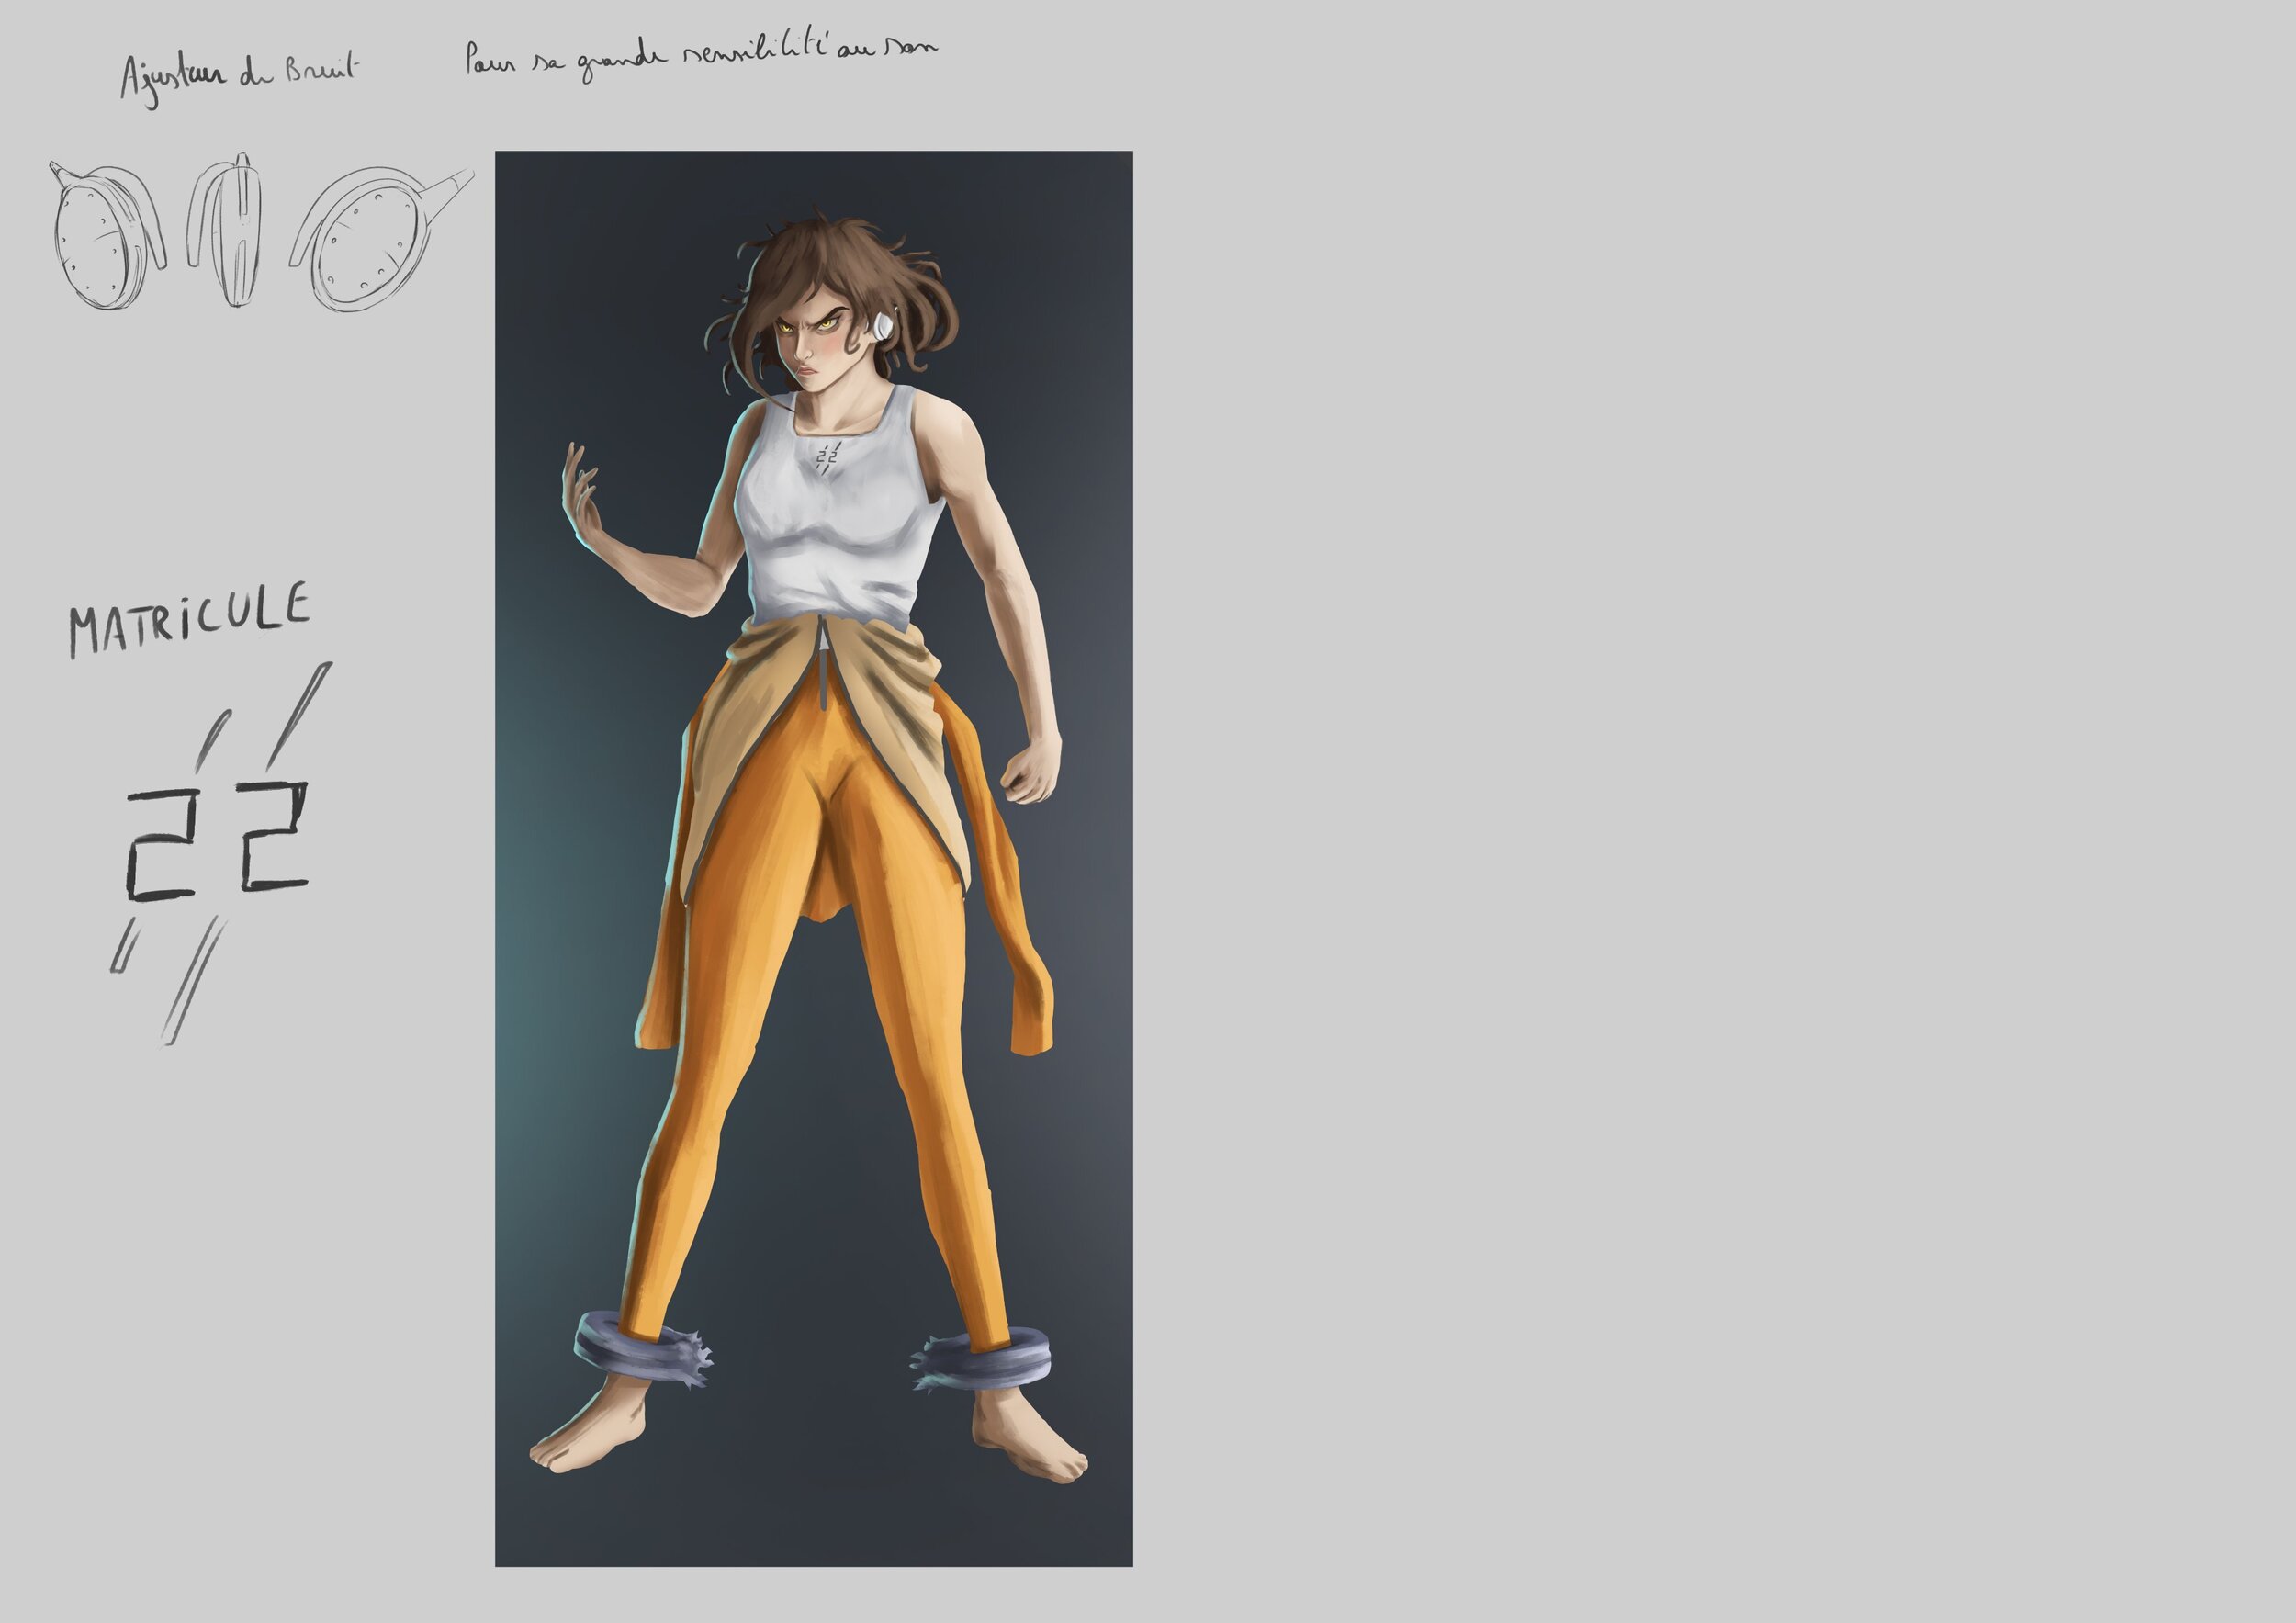
Task: Select the 'Pour sa grande sensibilité au son' note
Action: 700,55
